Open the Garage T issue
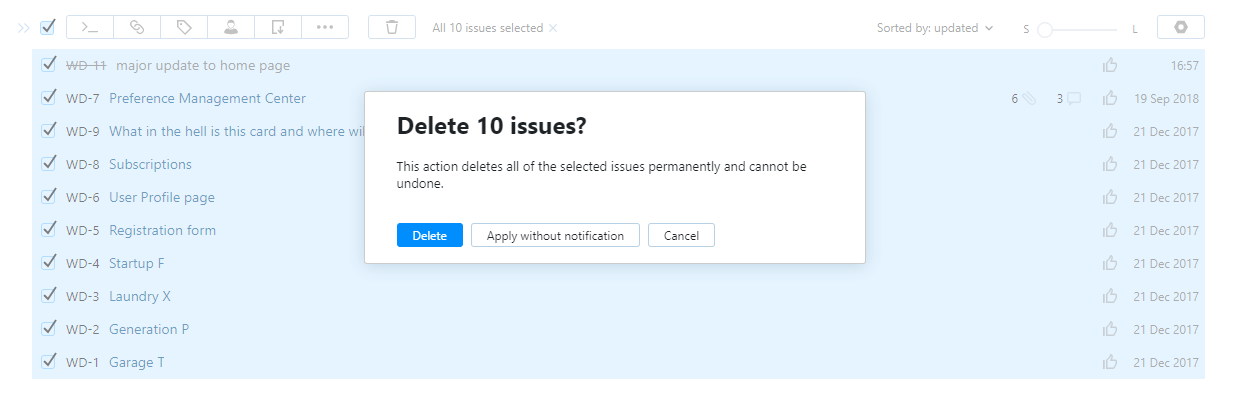 point(137,363)
